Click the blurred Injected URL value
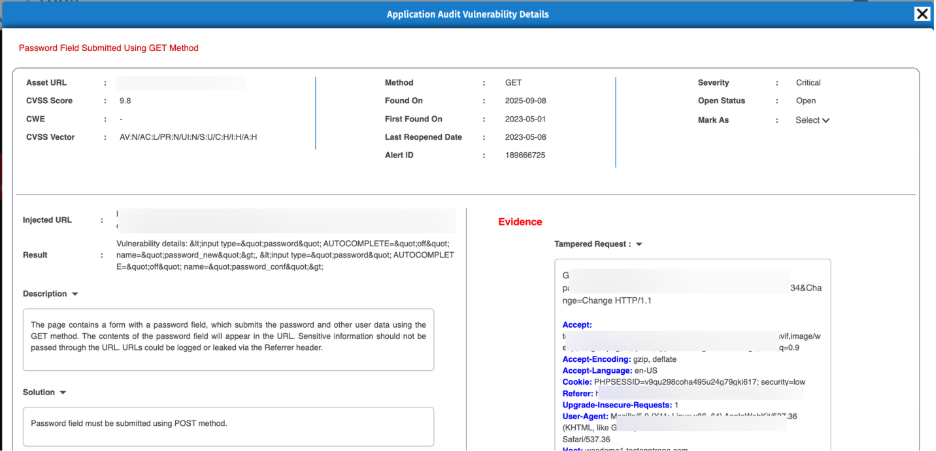Image resolution: width=936 pixels, height=451 pixels. (285, 220)
